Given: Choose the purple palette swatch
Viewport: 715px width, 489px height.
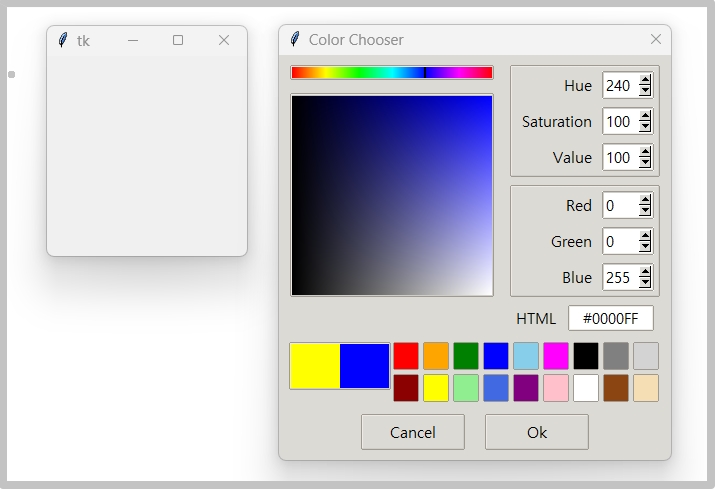Looking at the screenshot, I should point(526,388).
